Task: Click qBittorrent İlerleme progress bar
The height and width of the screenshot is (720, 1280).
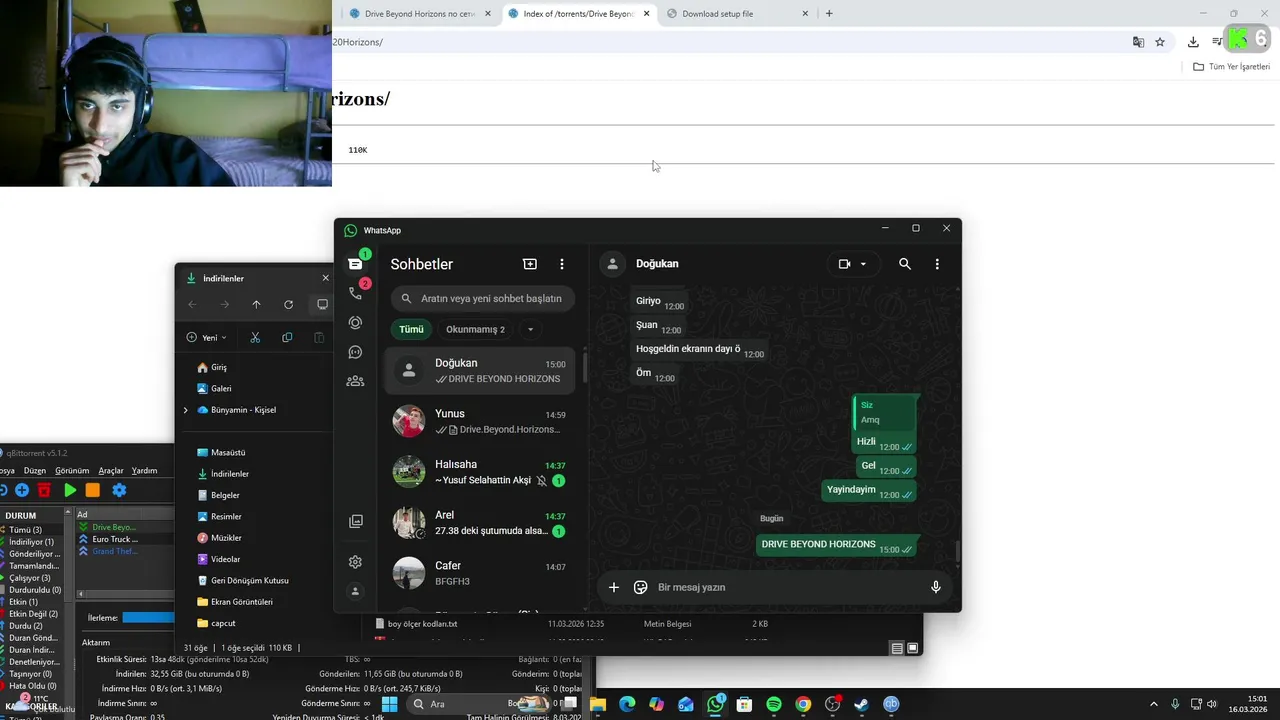Action: (x=148, y=618)
